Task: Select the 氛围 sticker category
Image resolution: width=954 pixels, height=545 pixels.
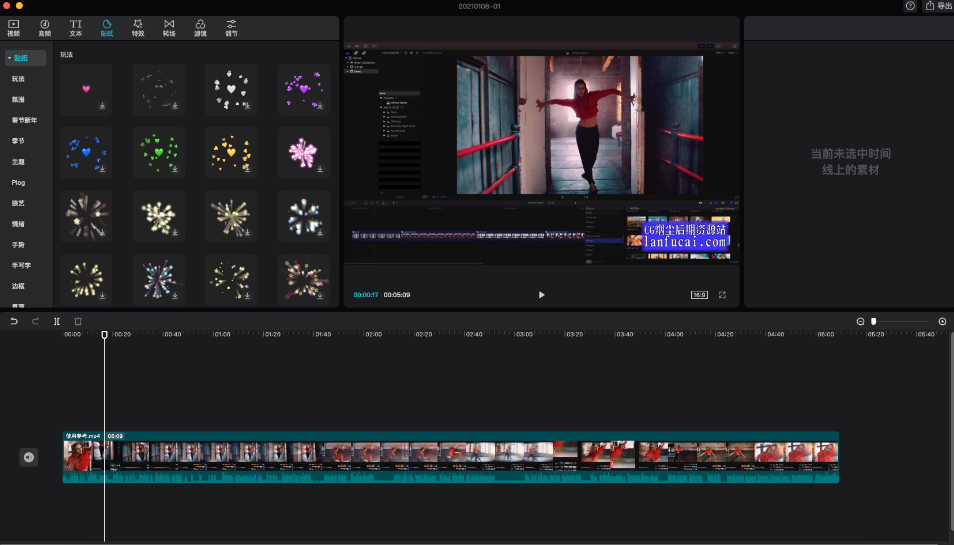Action: [x=18, y=99]
